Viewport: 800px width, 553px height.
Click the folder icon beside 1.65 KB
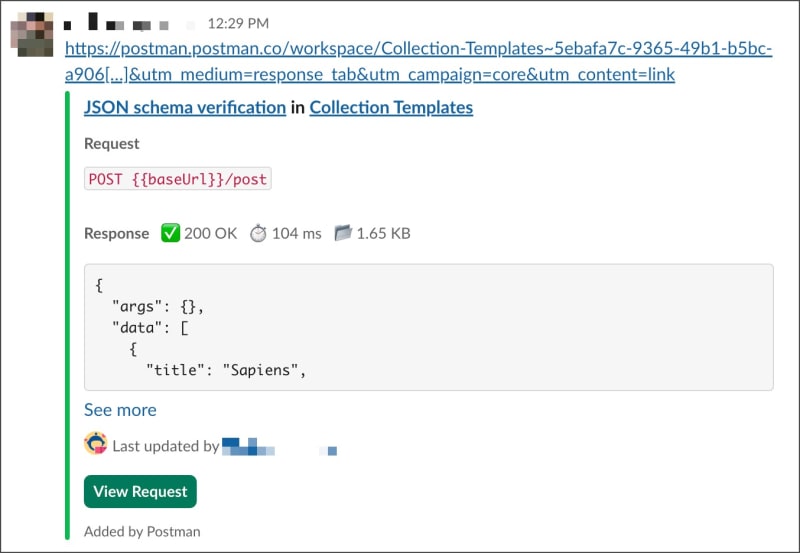[x=343, y=233]
